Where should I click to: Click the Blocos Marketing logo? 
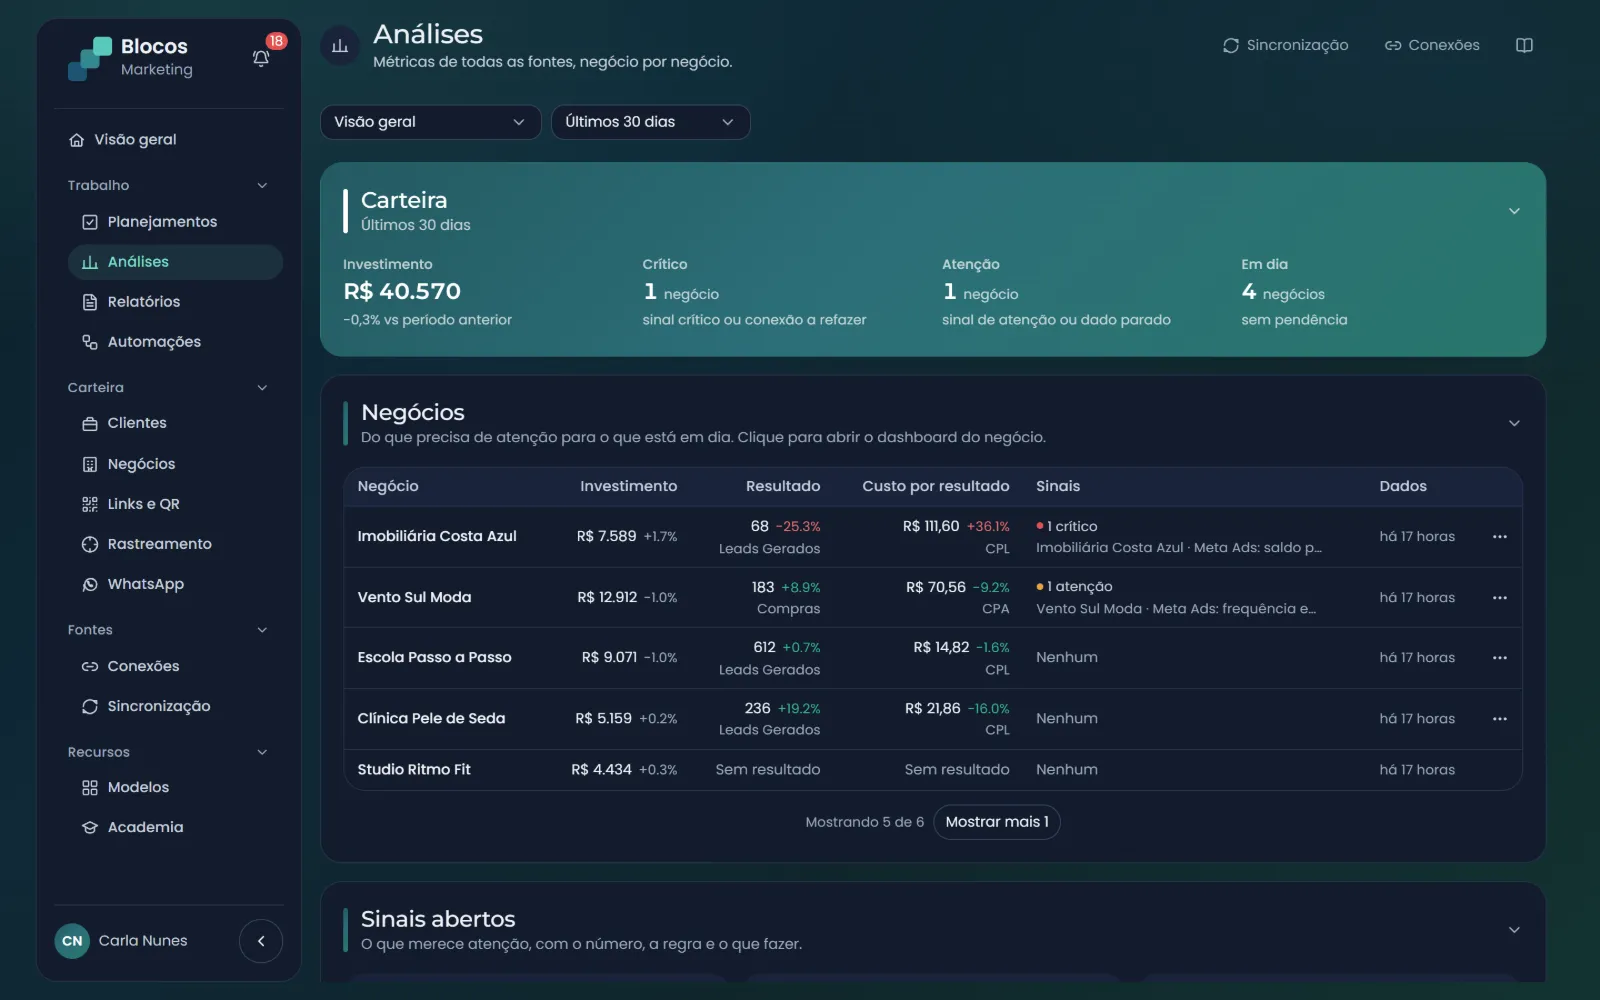point(130,58)
